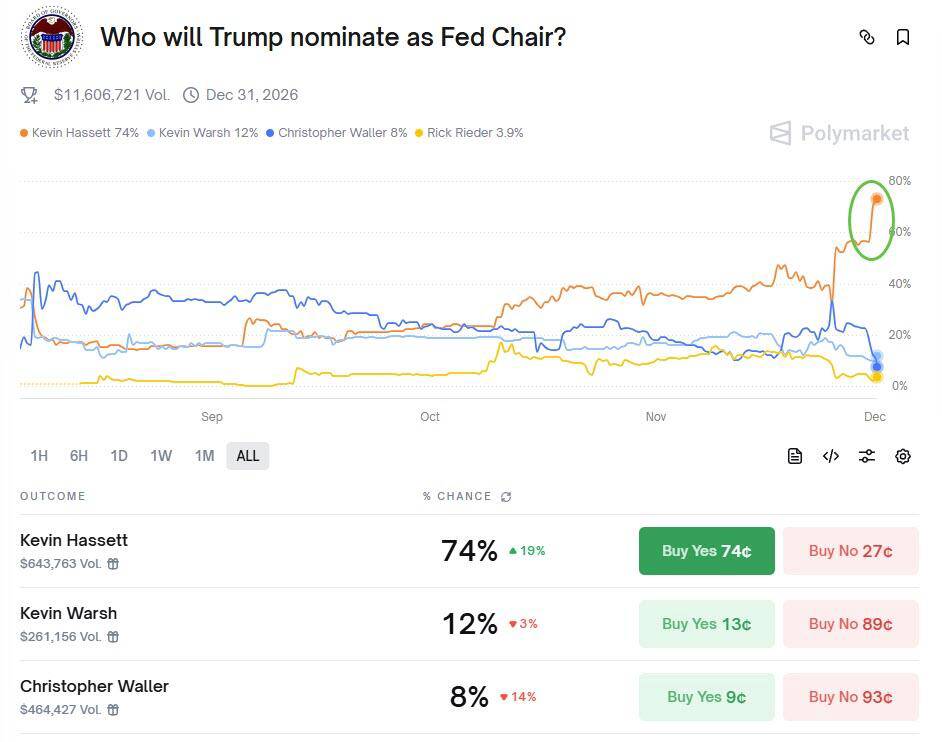Click the Fed Chair market seal logo
942x742 pixels.
(50, 37)
